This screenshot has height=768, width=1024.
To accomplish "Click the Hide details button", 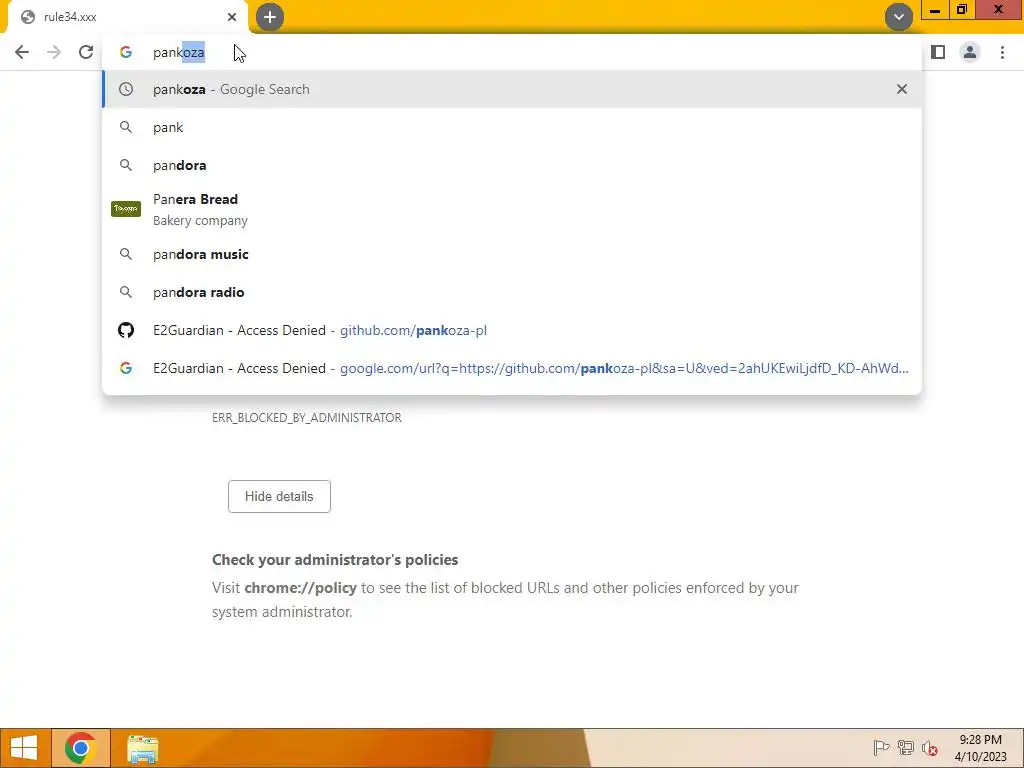I will tap(280, 496).
